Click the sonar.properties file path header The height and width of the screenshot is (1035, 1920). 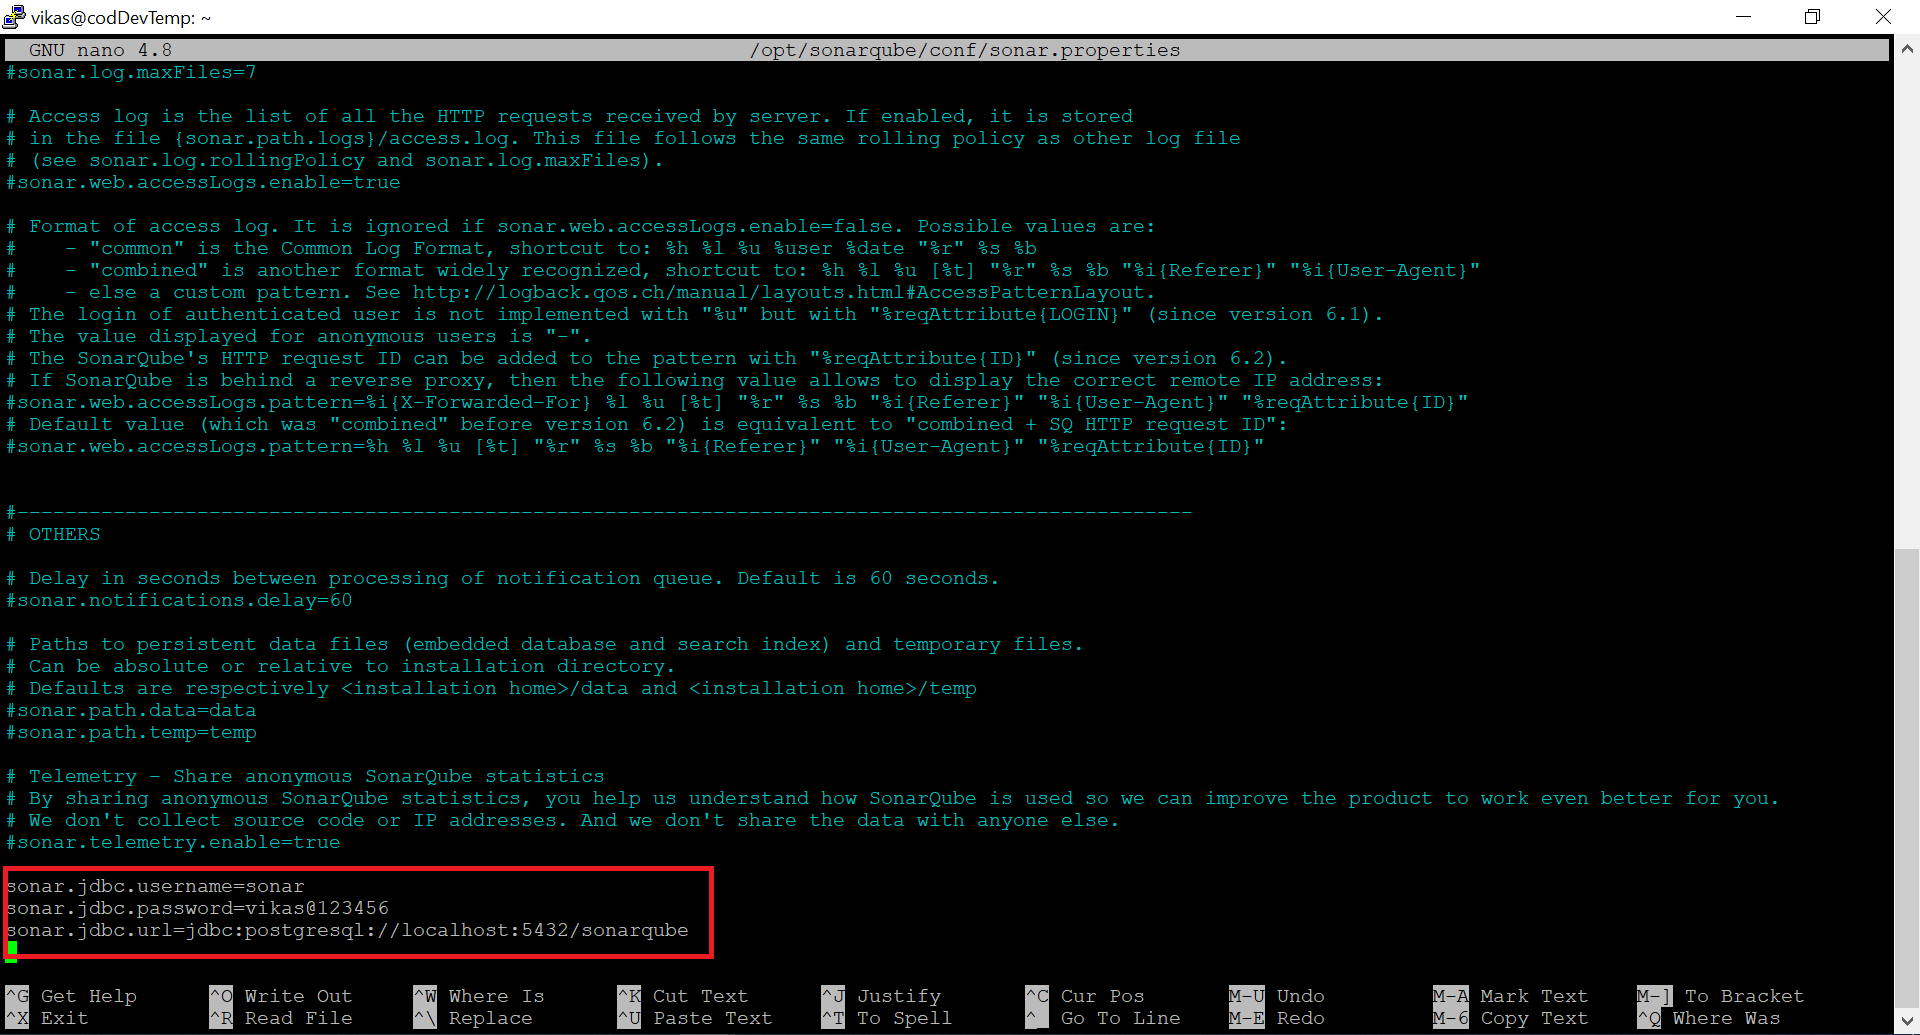(964, 50)
